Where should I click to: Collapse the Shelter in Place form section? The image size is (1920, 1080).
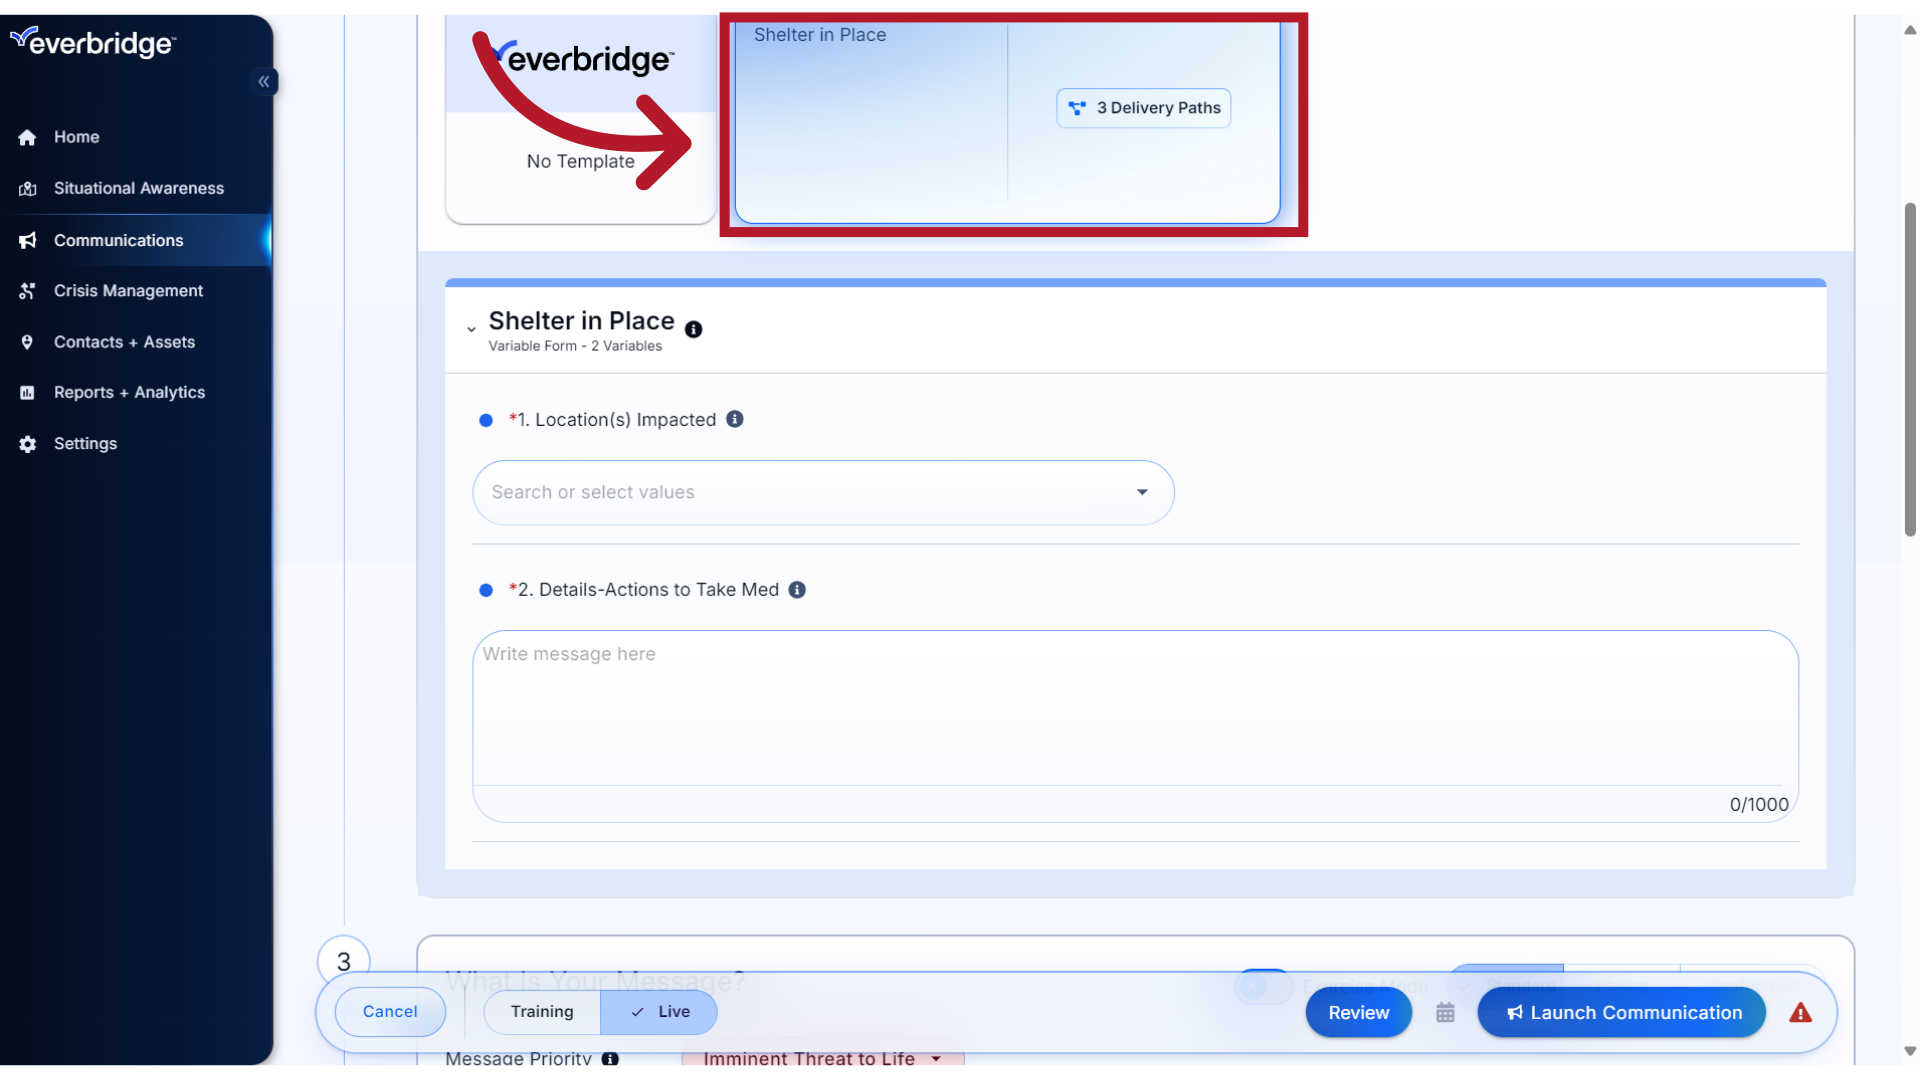(471, 328)
